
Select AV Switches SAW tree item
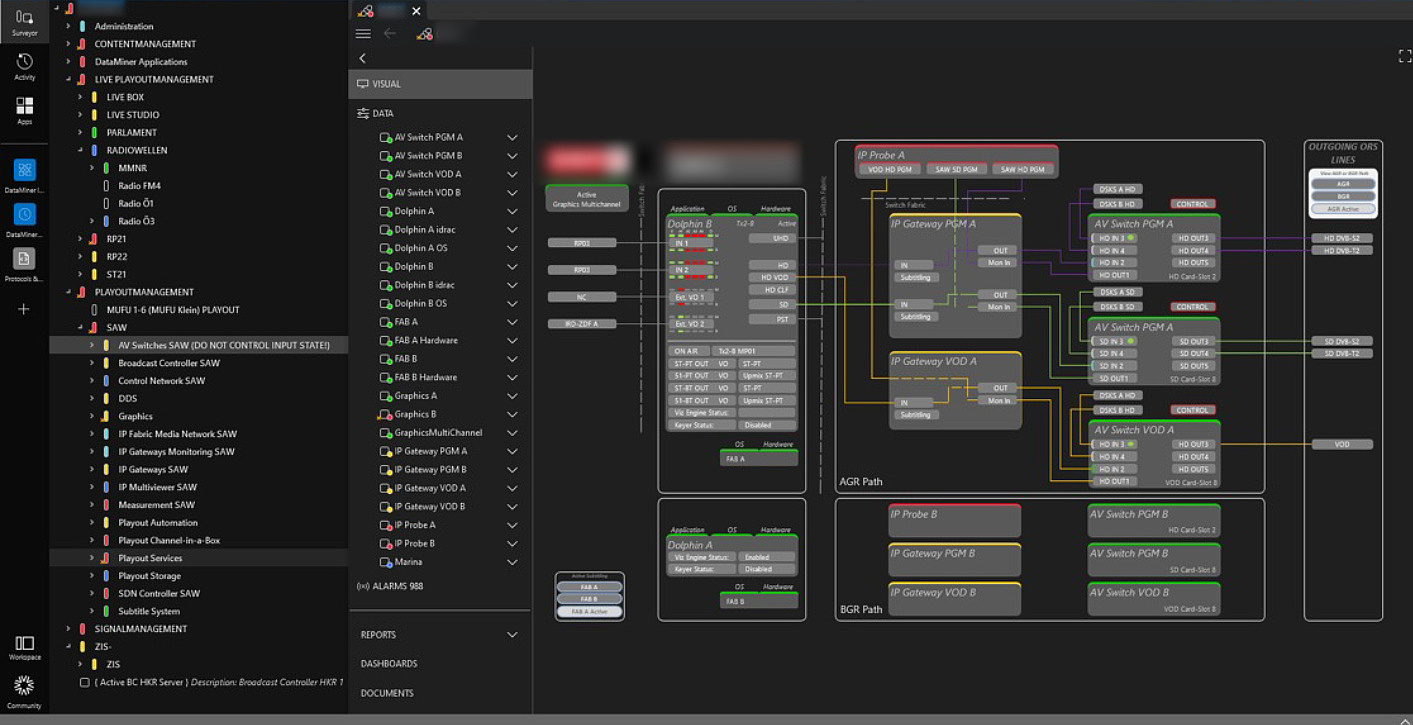pos(224,345)
